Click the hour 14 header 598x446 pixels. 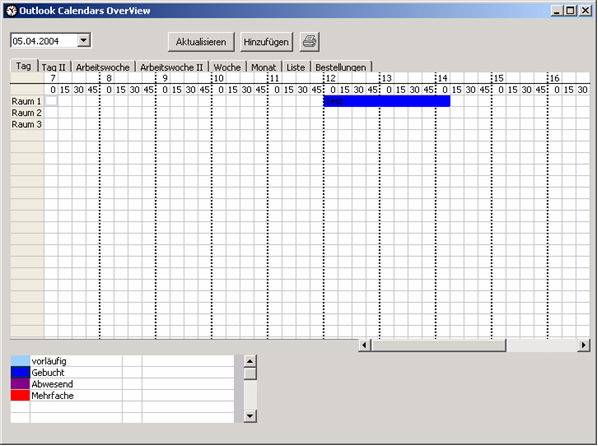point(442,78)
